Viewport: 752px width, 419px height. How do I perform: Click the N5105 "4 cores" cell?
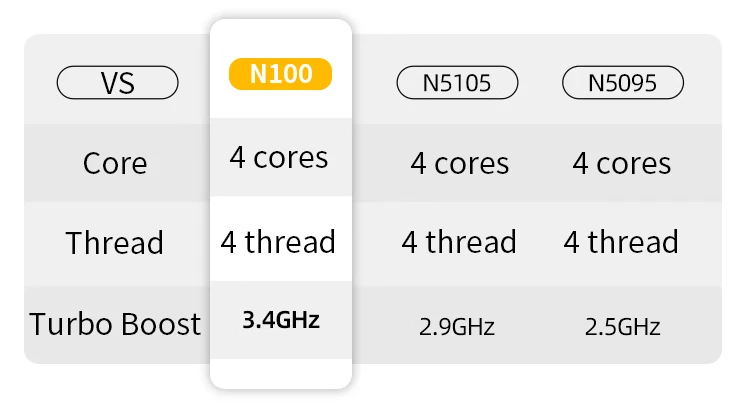tap(459, 163)
